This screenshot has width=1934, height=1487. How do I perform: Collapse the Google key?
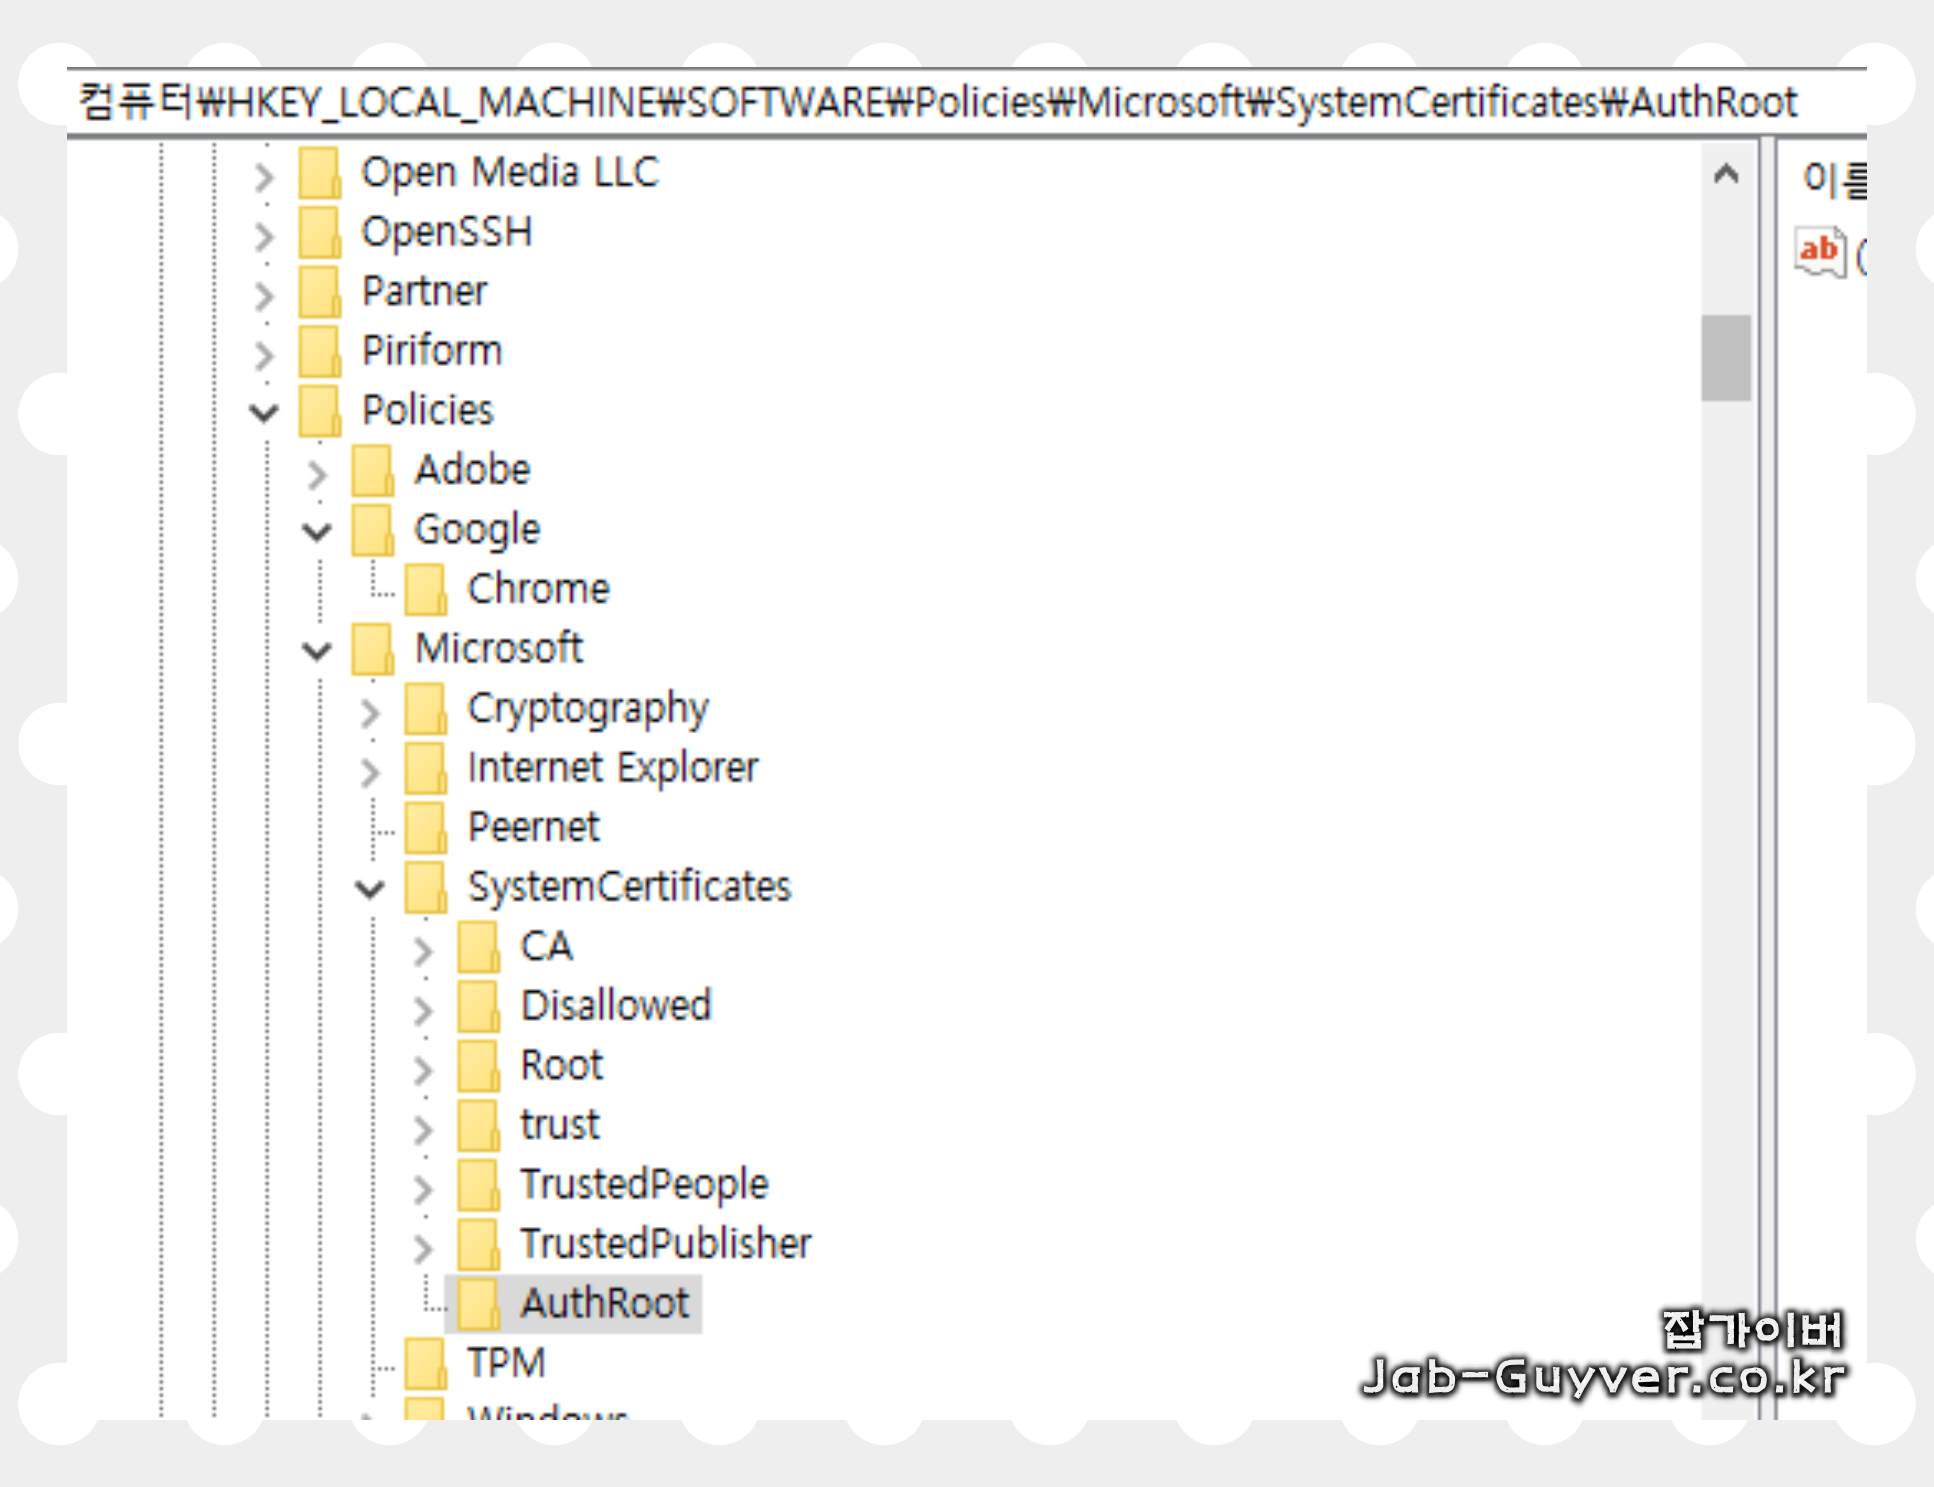coord(317,531)
